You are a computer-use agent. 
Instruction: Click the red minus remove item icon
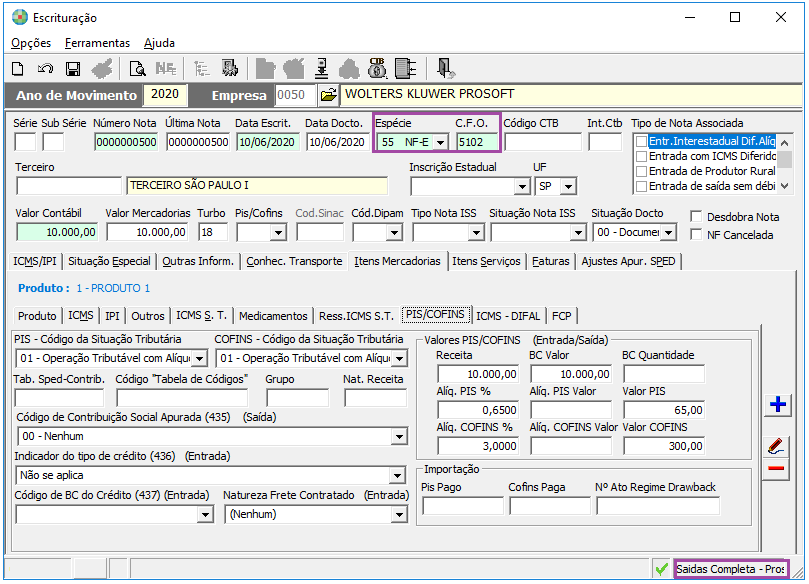click(x=776, y=468)
